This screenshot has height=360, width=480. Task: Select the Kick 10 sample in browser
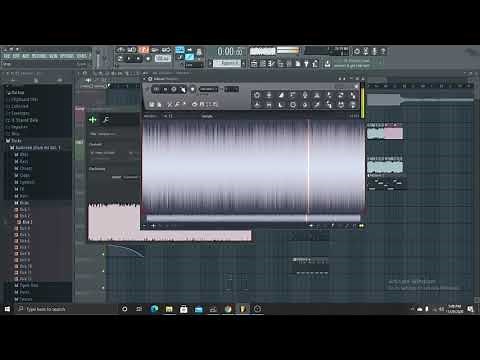[x=23, y=266]
